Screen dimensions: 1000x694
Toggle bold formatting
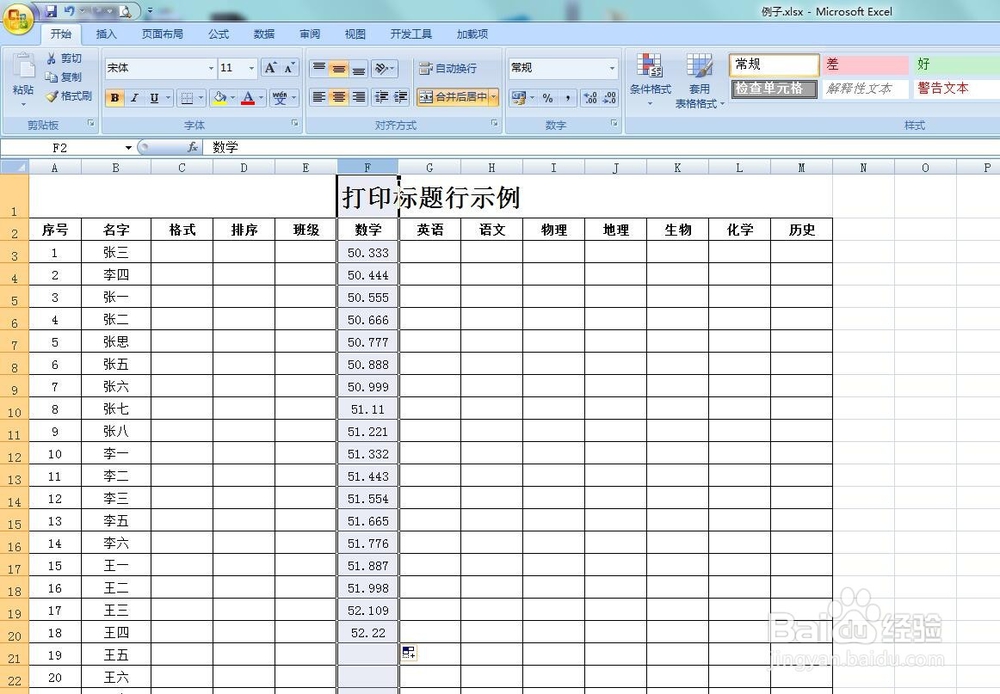click(113, 98)
